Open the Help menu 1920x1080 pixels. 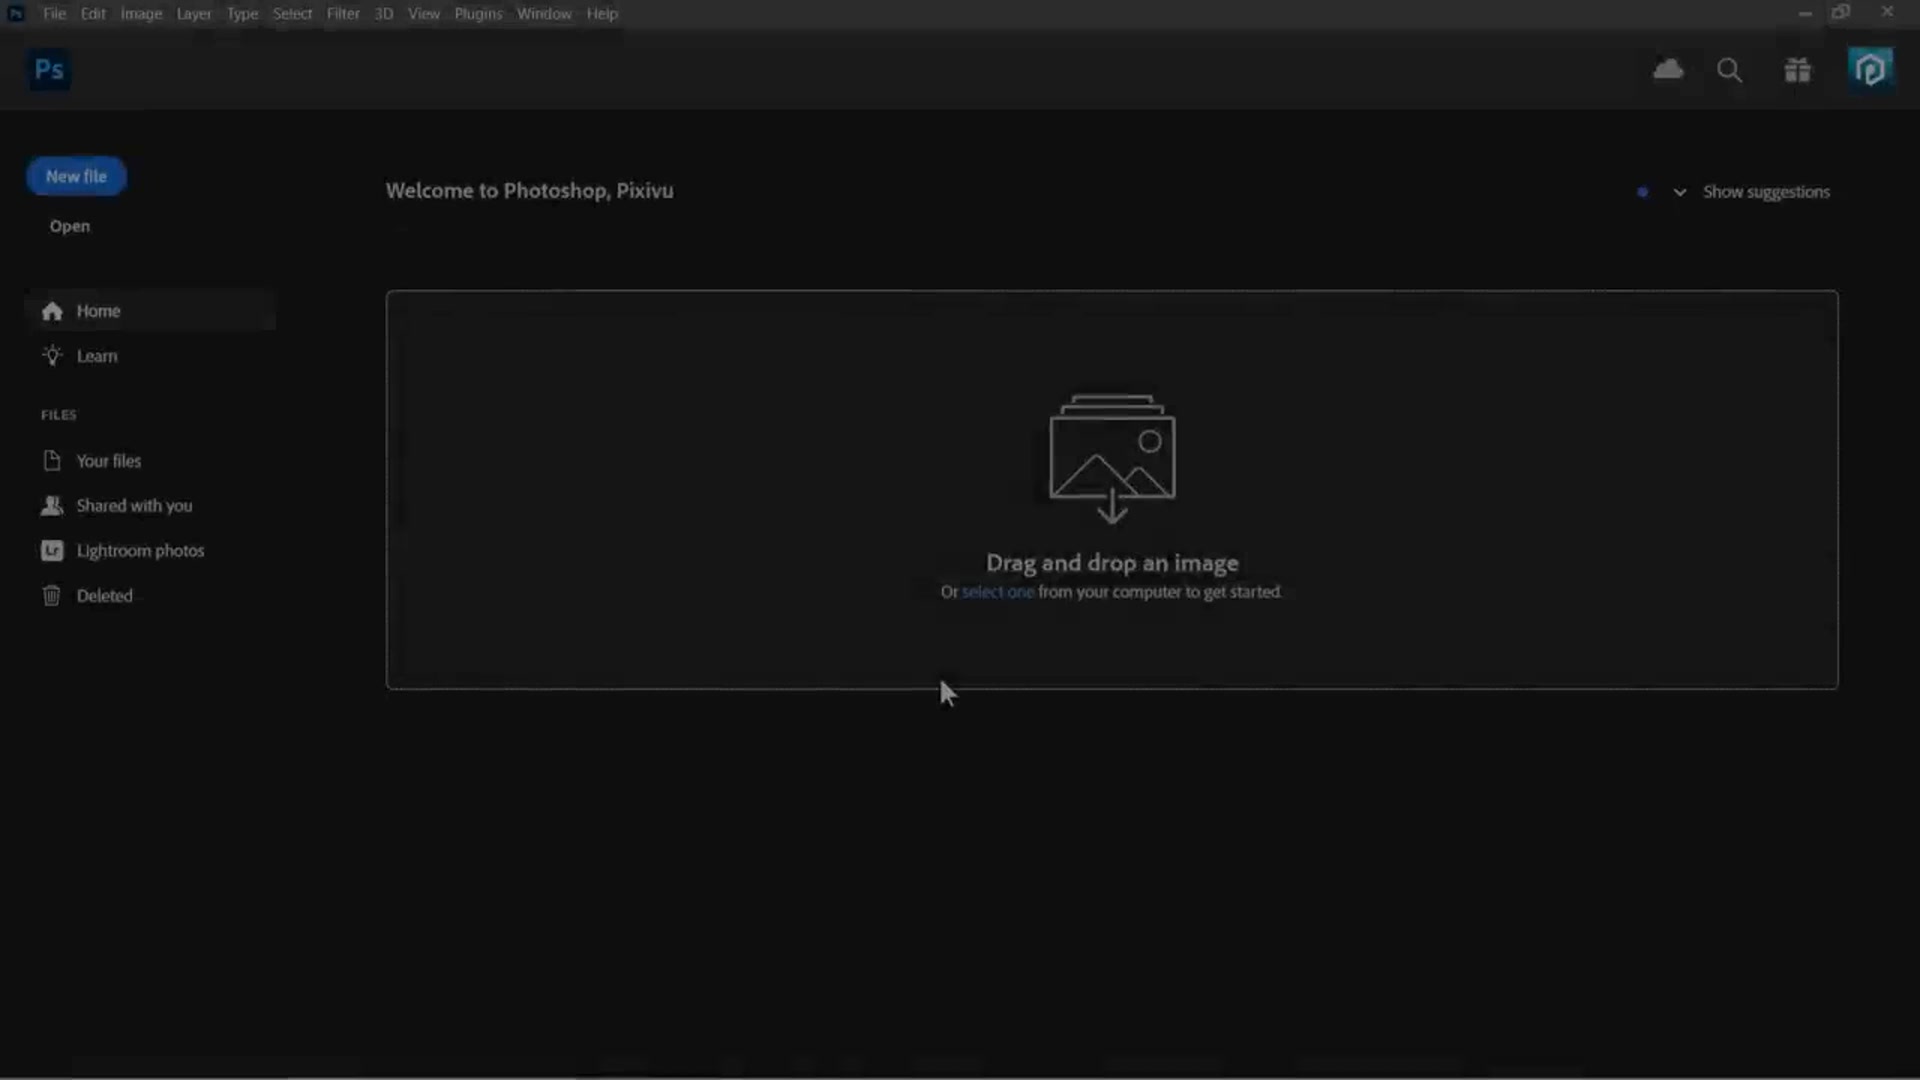click(602, 14)
